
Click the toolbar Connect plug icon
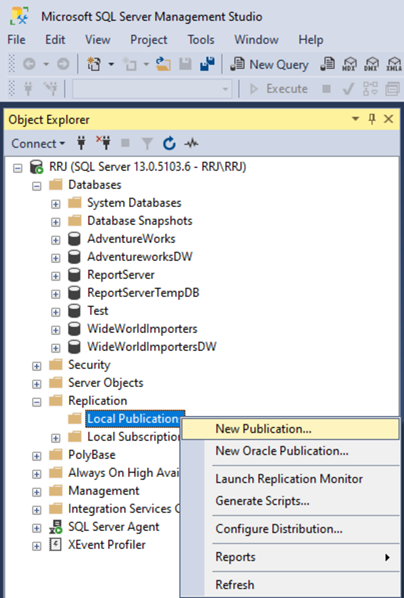[x=28, y=89]
